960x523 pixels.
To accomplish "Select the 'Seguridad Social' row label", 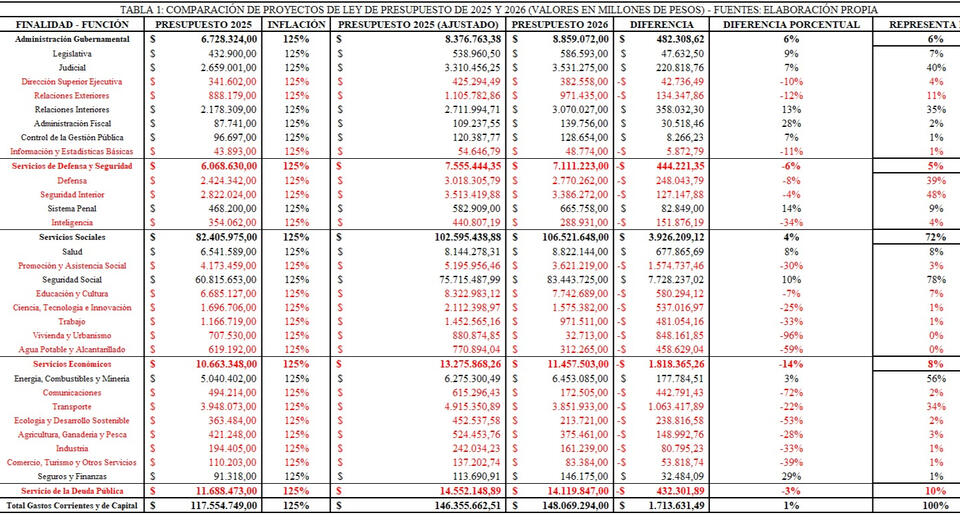I will [x=70, y=280].
